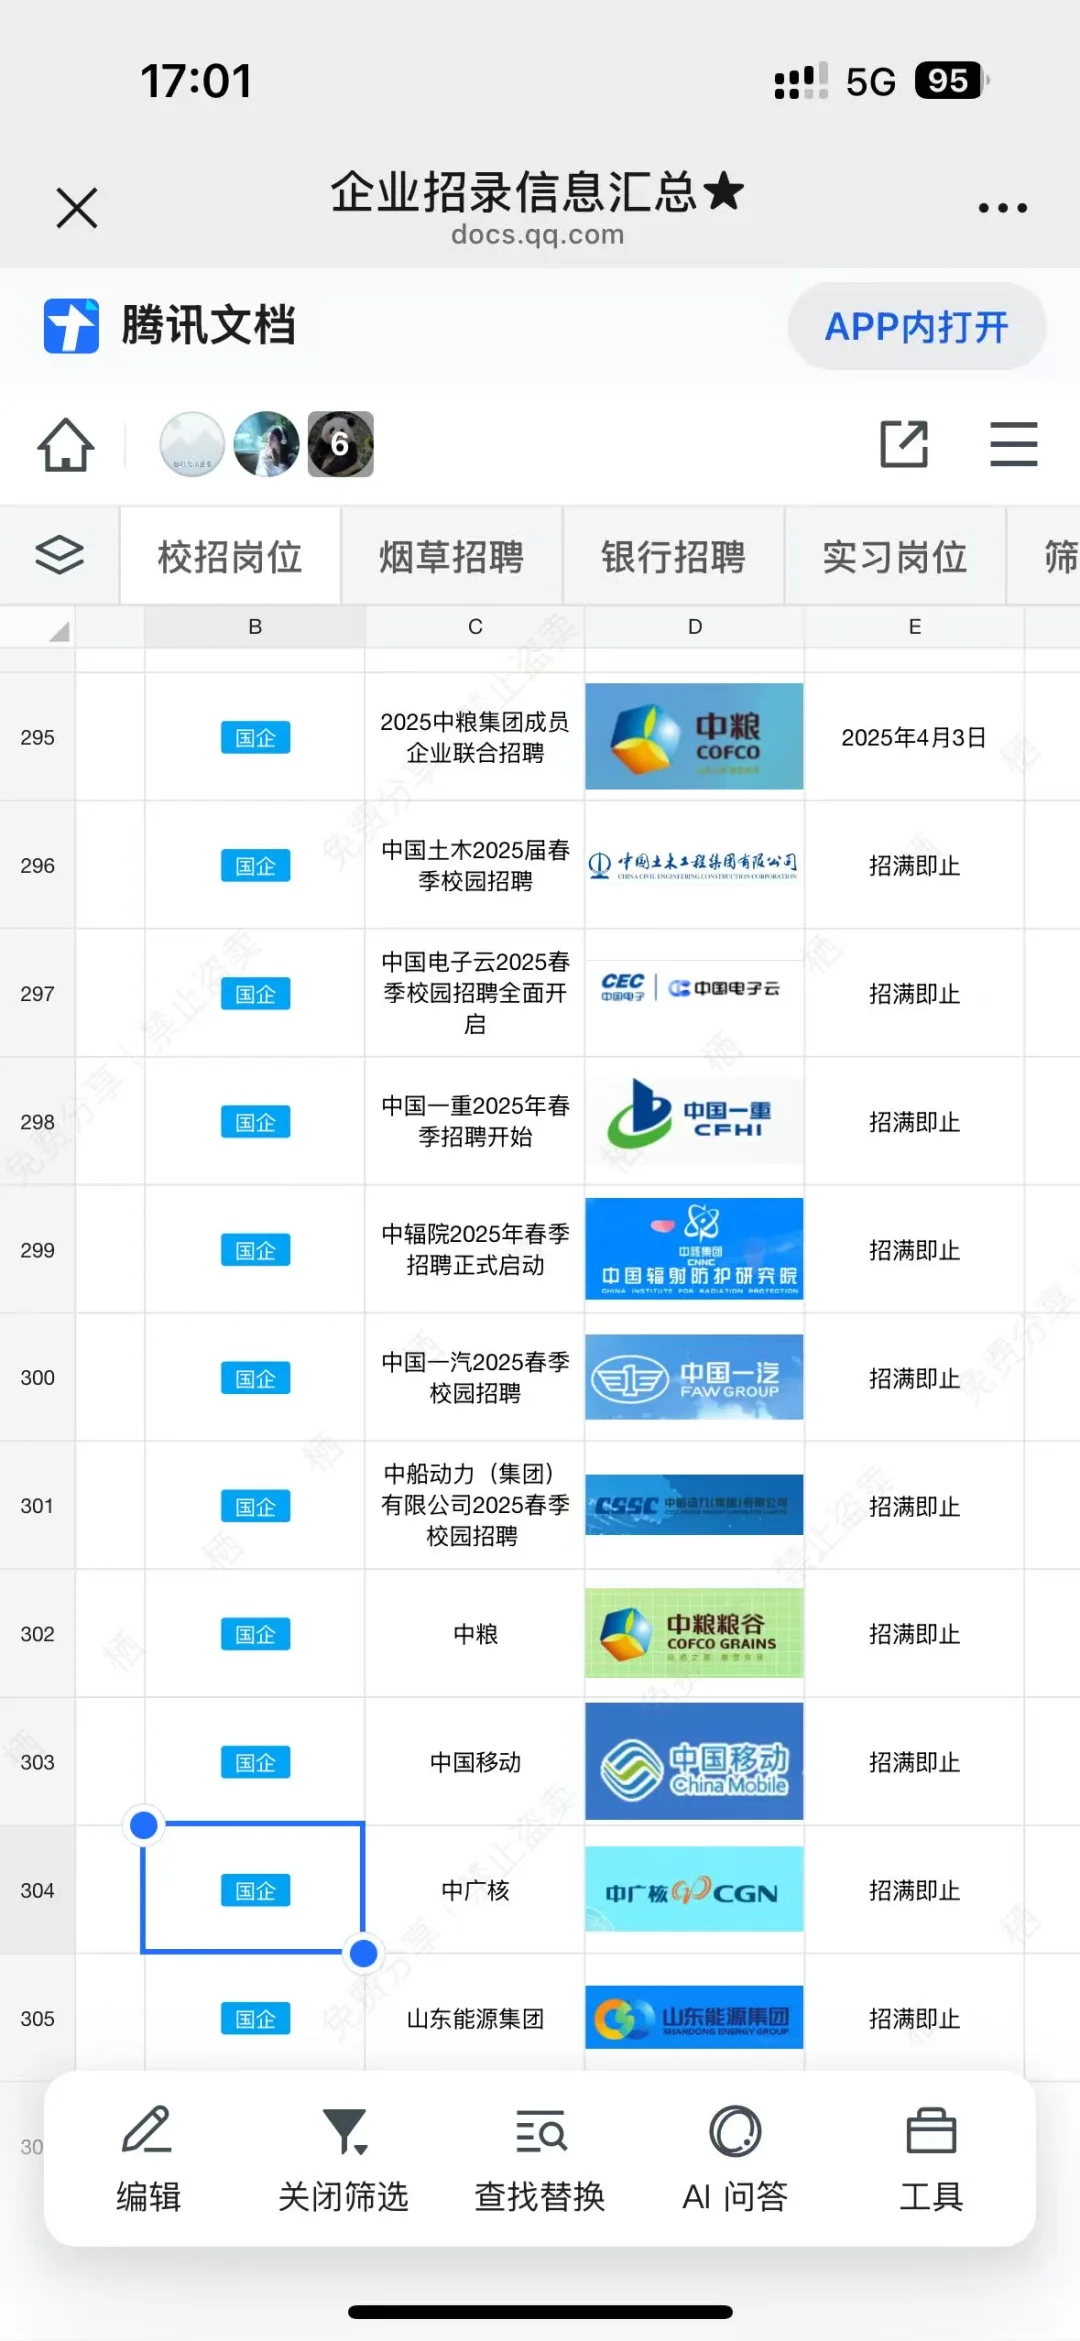Screen dimensions: 1080x2341
Task: Select cell 中国一重2025年春季招聘开始
Action: pyautogui.click(x=475, y=1121)
